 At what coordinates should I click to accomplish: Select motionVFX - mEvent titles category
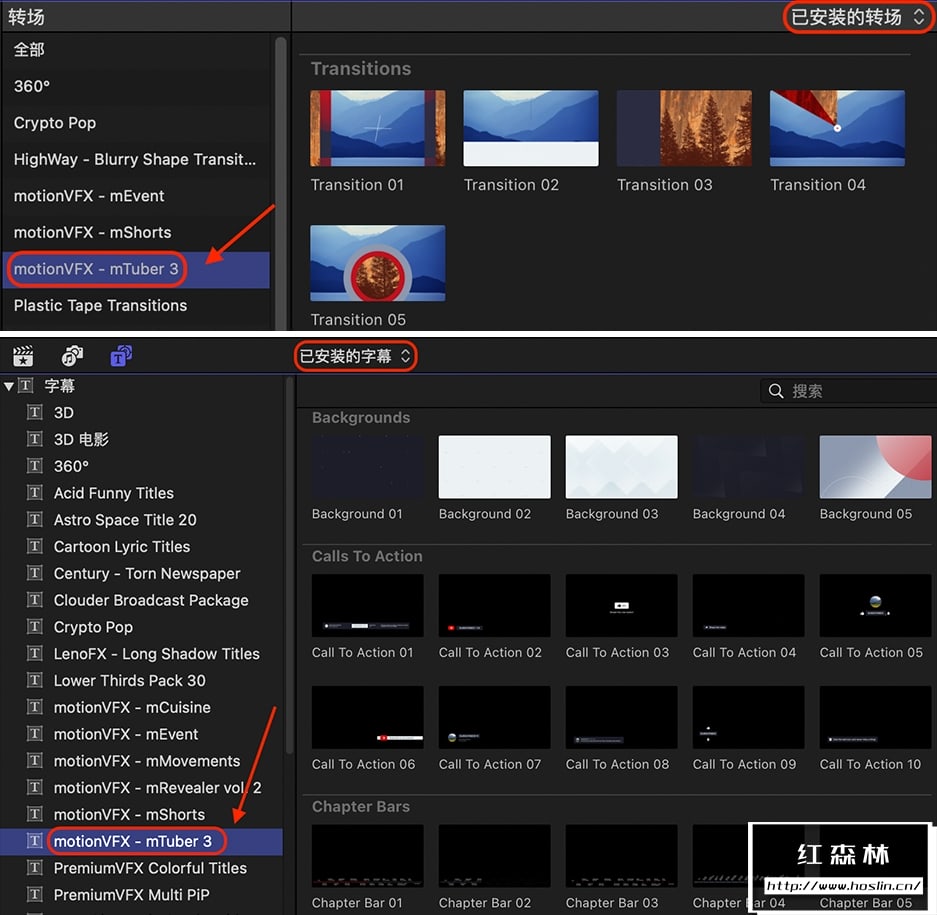tap(142, 734)
